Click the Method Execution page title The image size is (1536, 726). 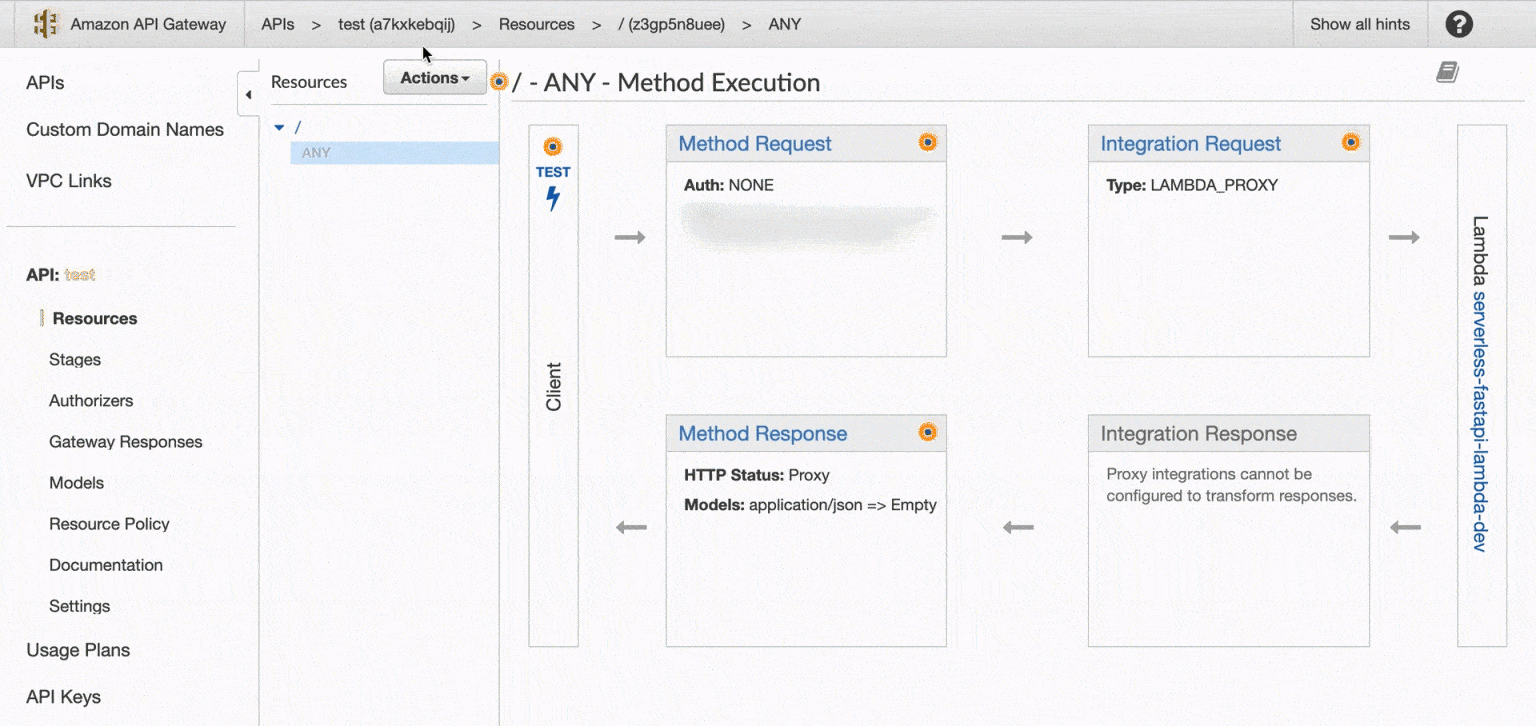666,82
